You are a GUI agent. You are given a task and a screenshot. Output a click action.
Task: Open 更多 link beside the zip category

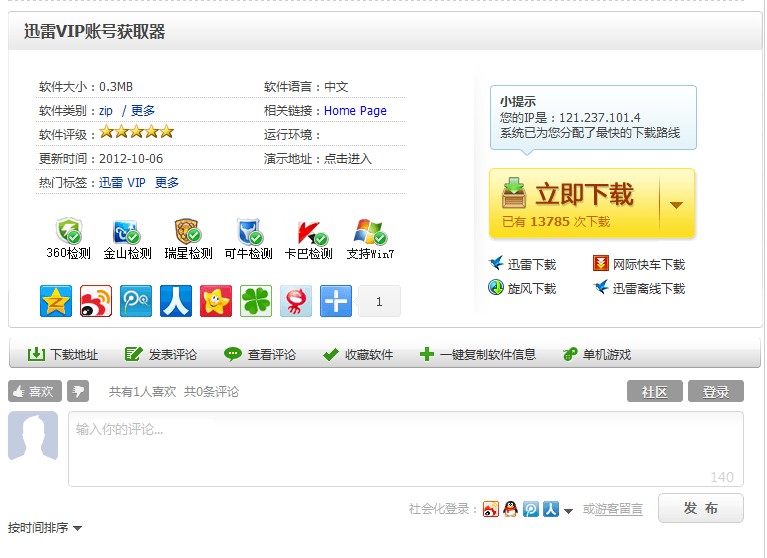(143, 111)
